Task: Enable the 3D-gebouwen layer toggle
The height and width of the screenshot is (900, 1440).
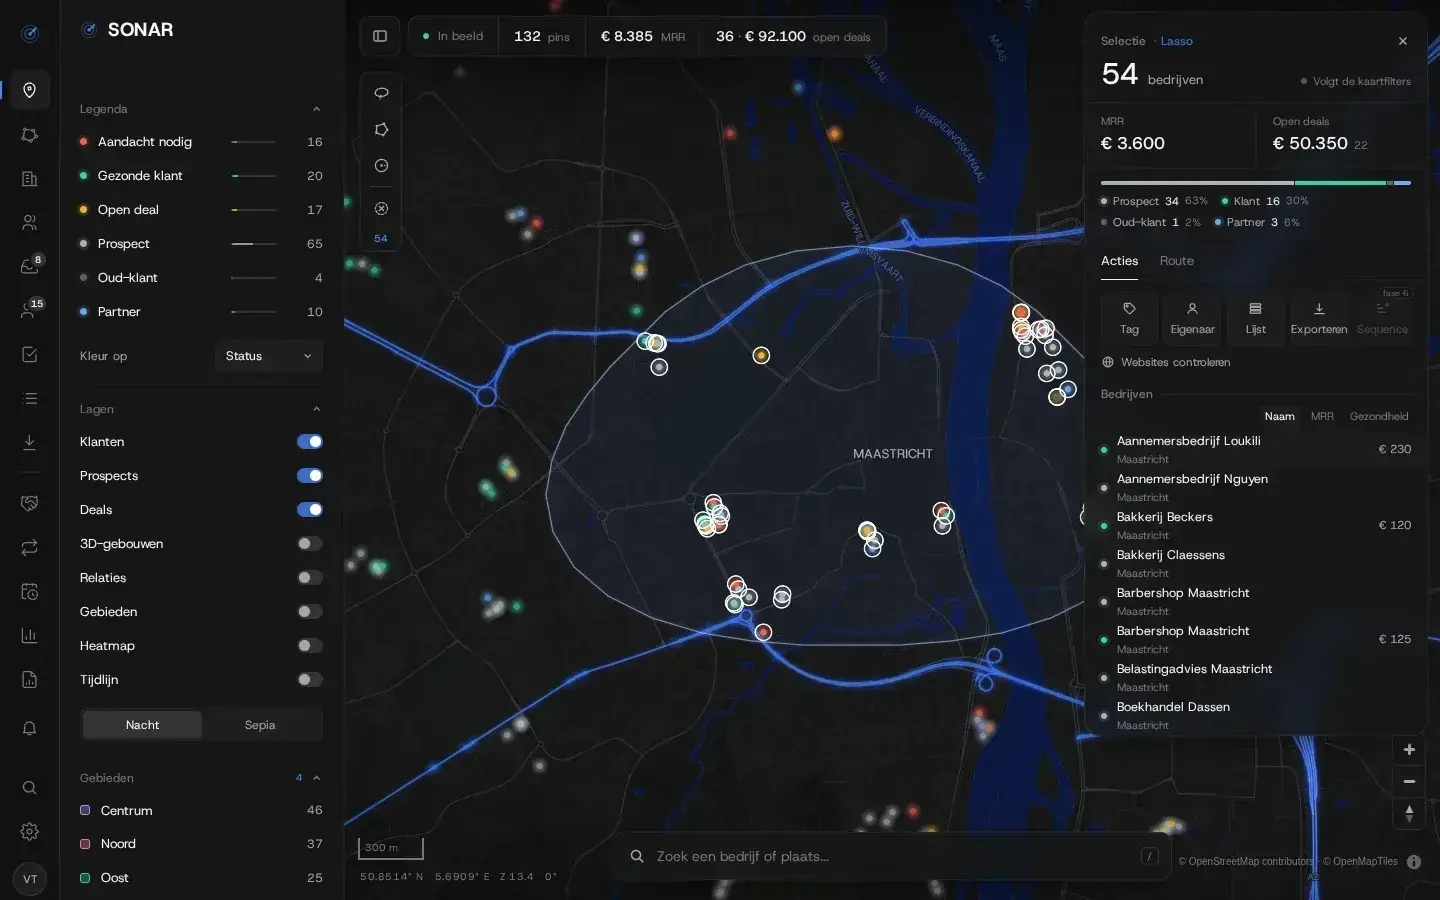Action: tap(310, 544)
